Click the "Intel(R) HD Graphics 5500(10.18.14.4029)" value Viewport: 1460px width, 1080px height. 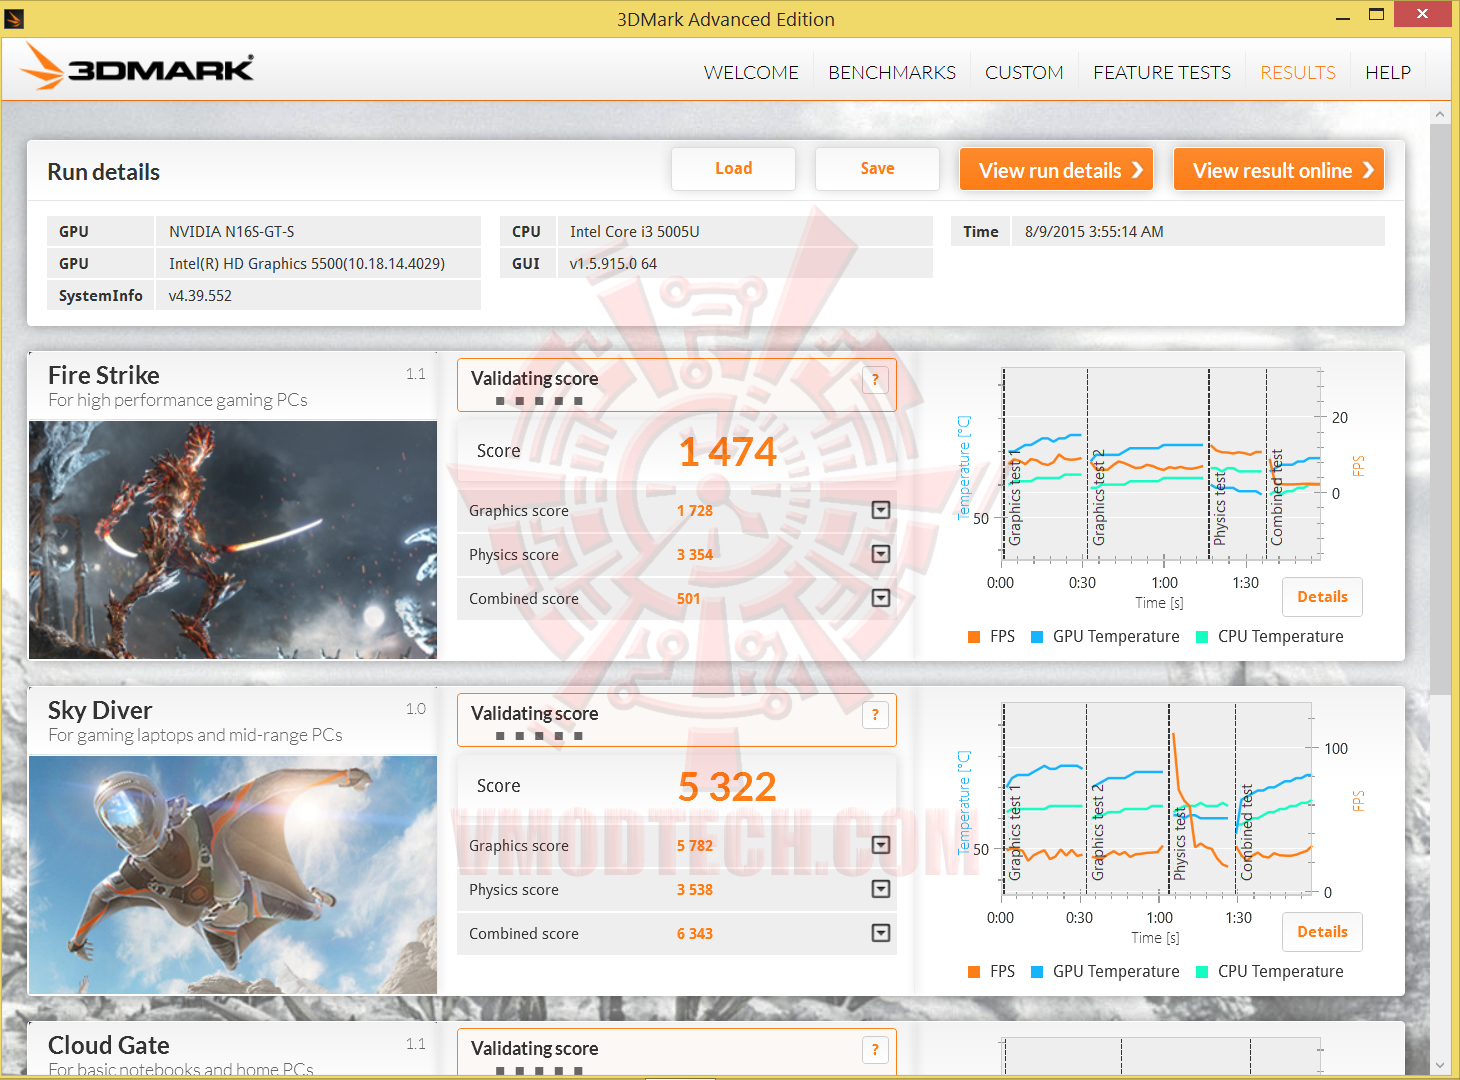(307, 264)
